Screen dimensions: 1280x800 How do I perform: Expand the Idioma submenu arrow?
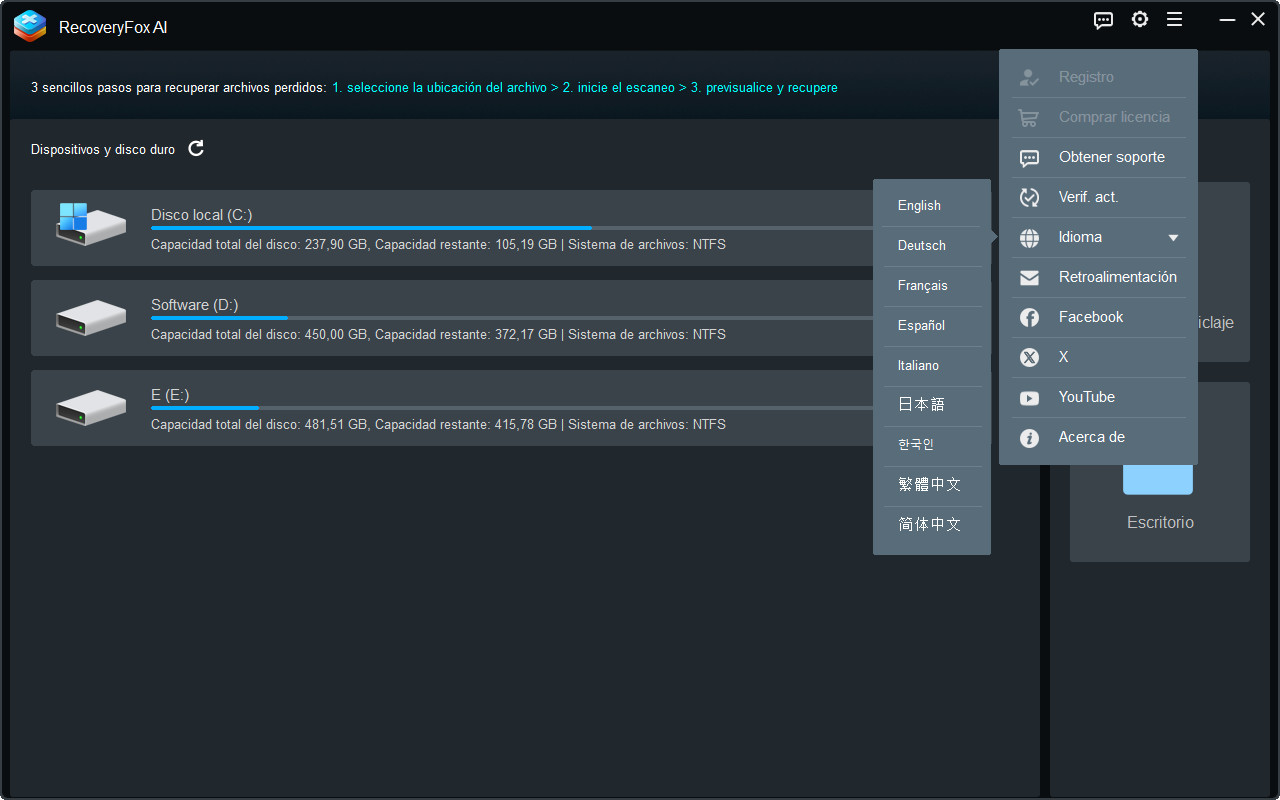[x=1173, y=238]
